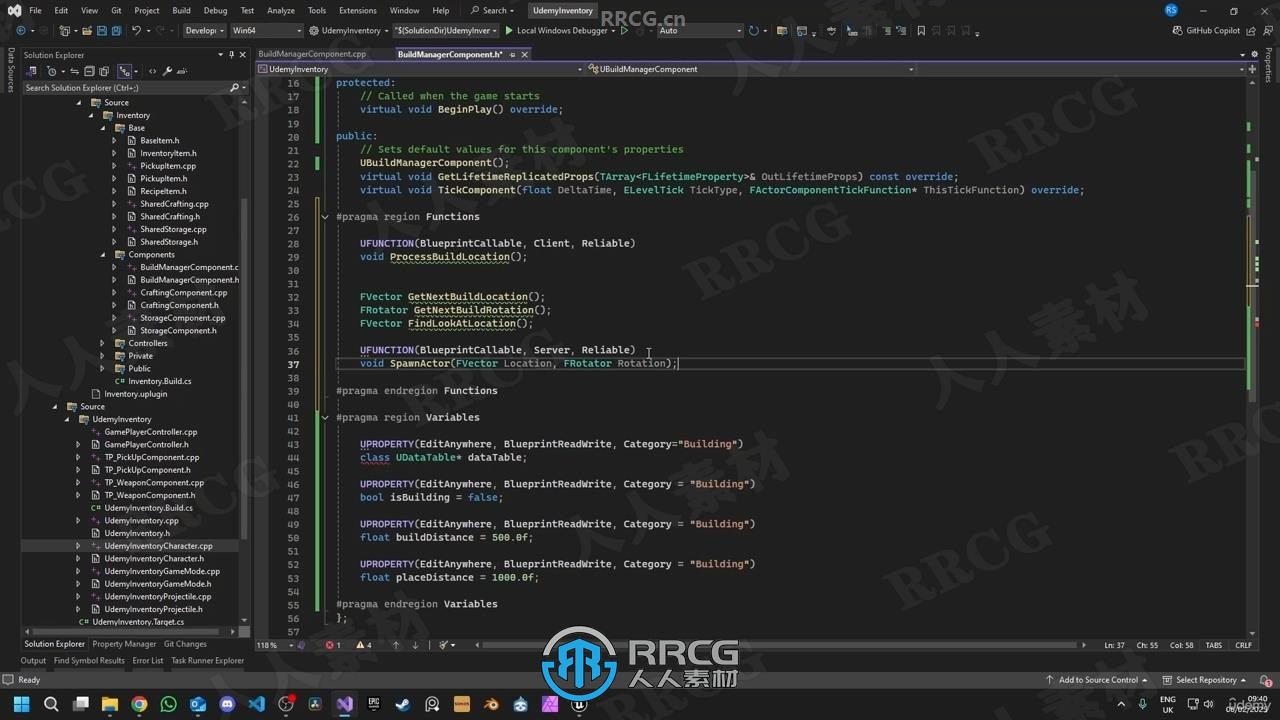The width and height of the screenshot is (1280, 720).
Task: Open Unreal Engine from the Windows taskbar
Action: tap(579, 705)
